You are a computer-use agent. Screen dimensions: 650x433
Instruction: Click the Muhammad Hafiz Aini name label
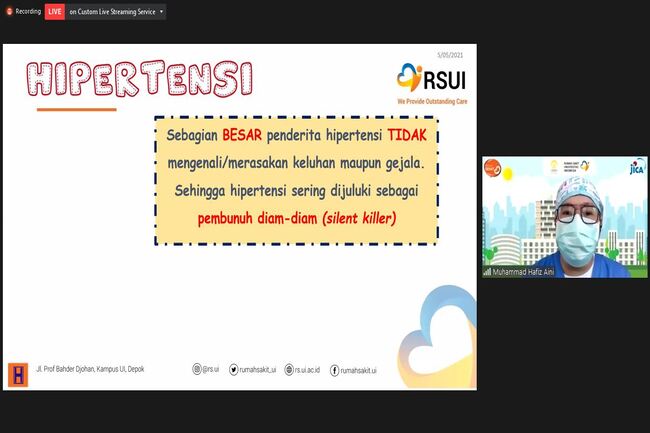pos(524,271)
